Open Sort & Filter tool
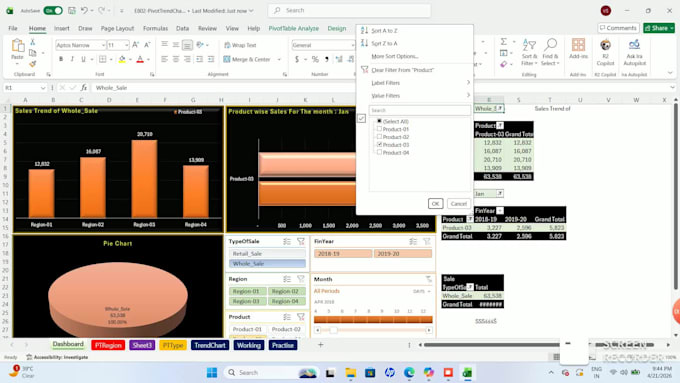 [x=529, y=52]
